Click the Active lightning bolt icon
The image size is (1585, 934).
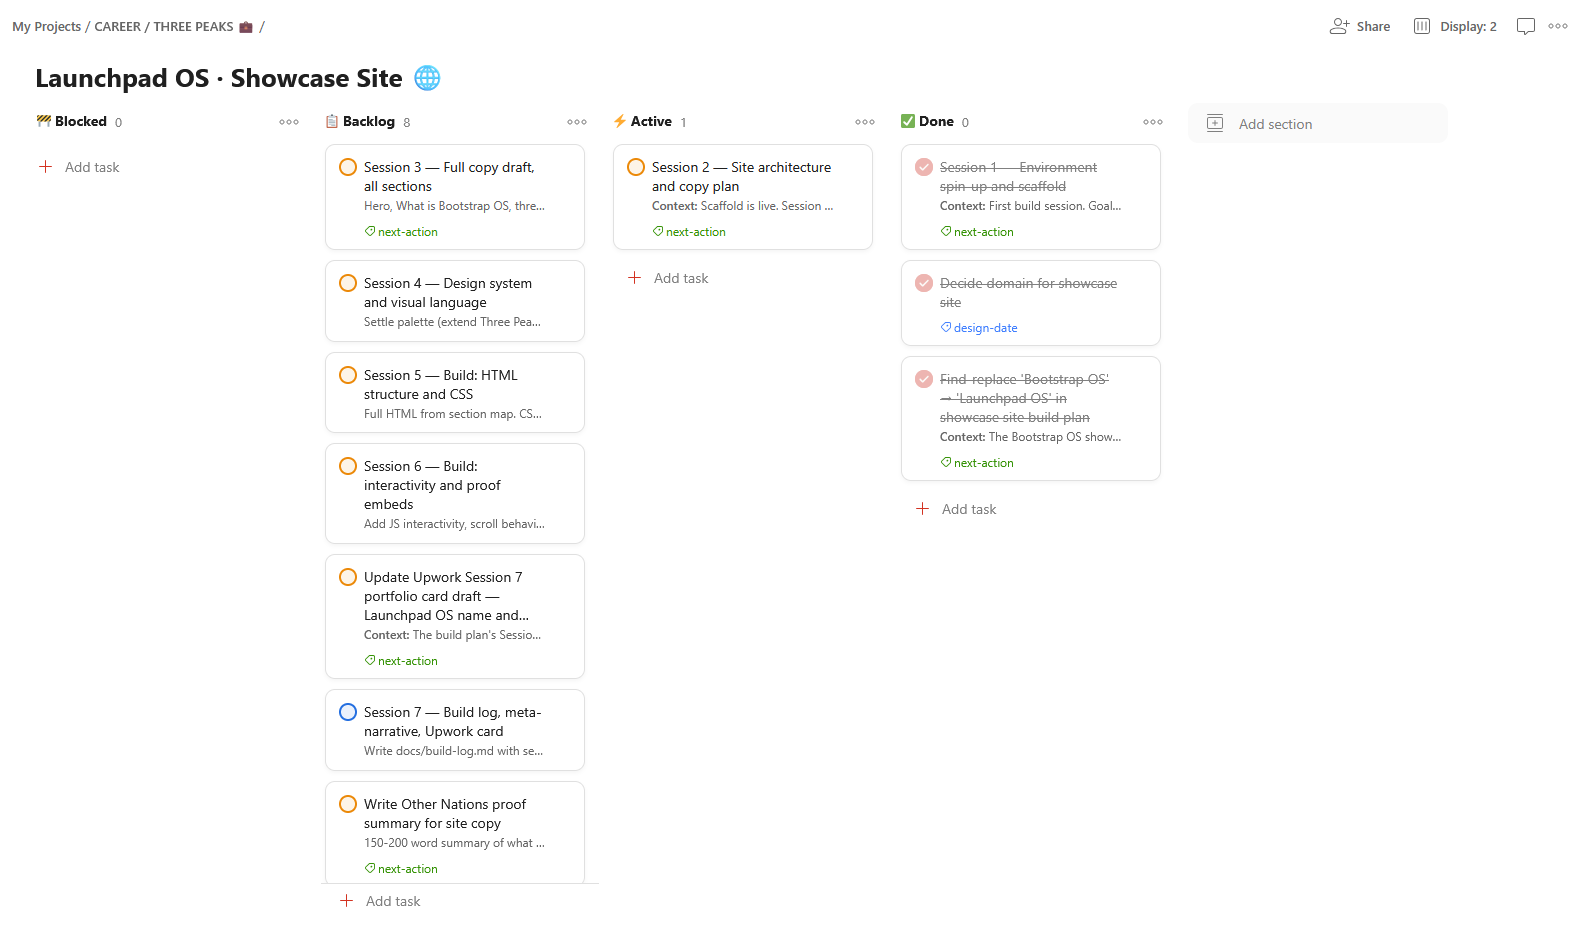(x=620, y=121)
